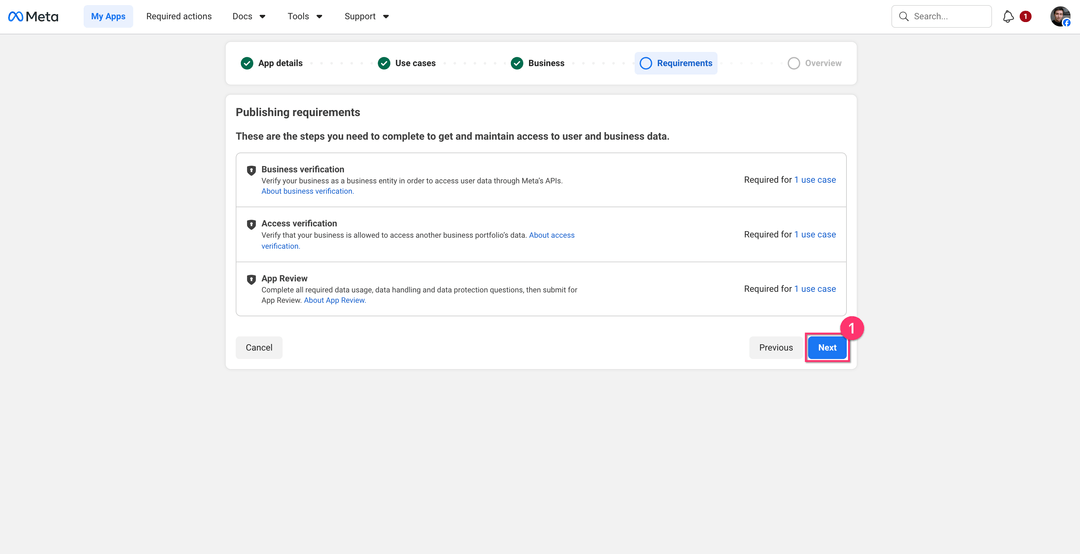Open the user profile avatar
The image size is (1080, 554).
1060,17
